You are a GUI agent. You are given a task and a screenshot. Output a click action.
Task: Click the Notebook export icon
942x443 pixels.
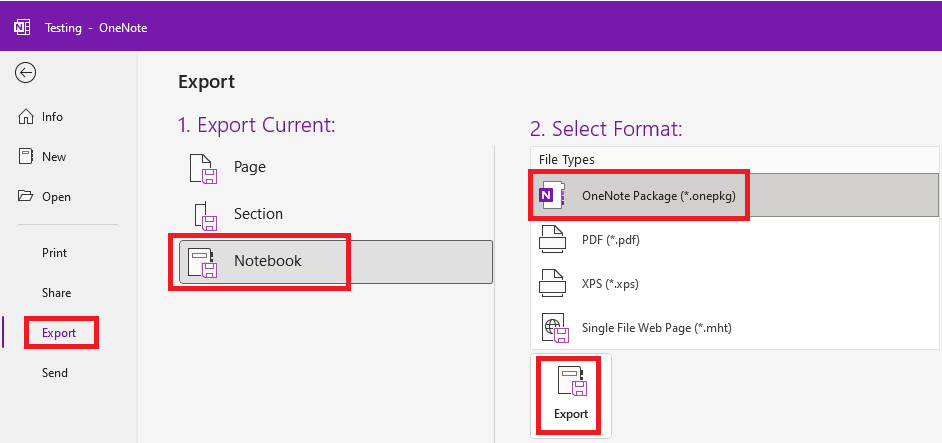pyautogui.click(x=204, y=262)
